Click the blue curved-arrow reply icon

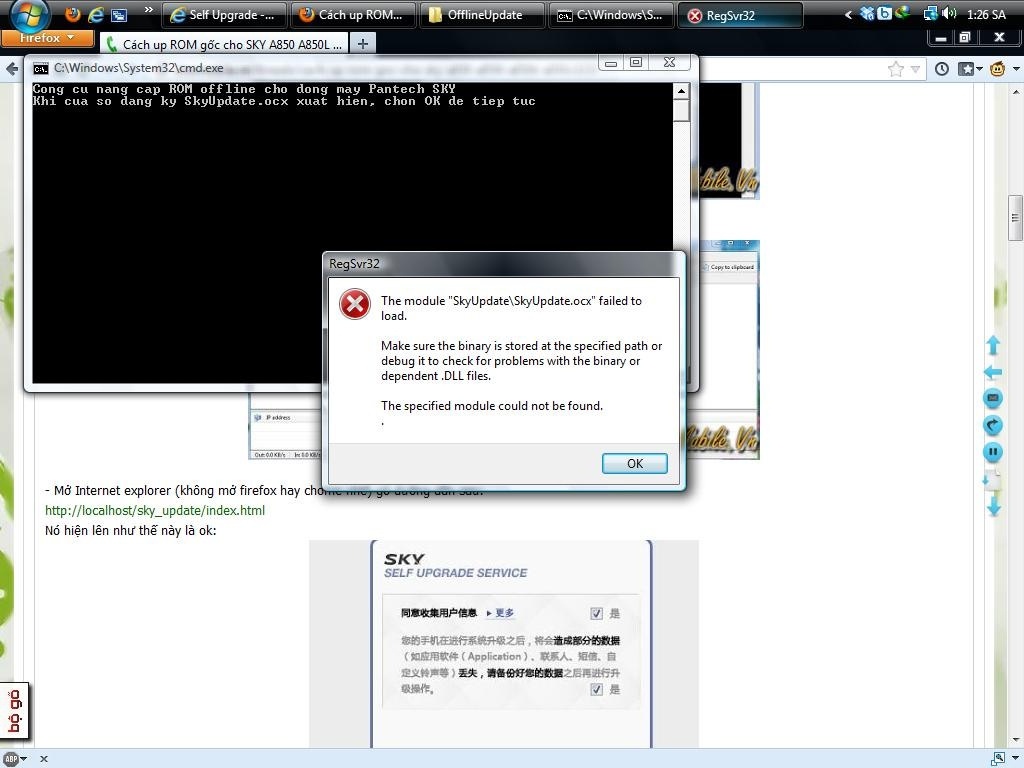993,425
